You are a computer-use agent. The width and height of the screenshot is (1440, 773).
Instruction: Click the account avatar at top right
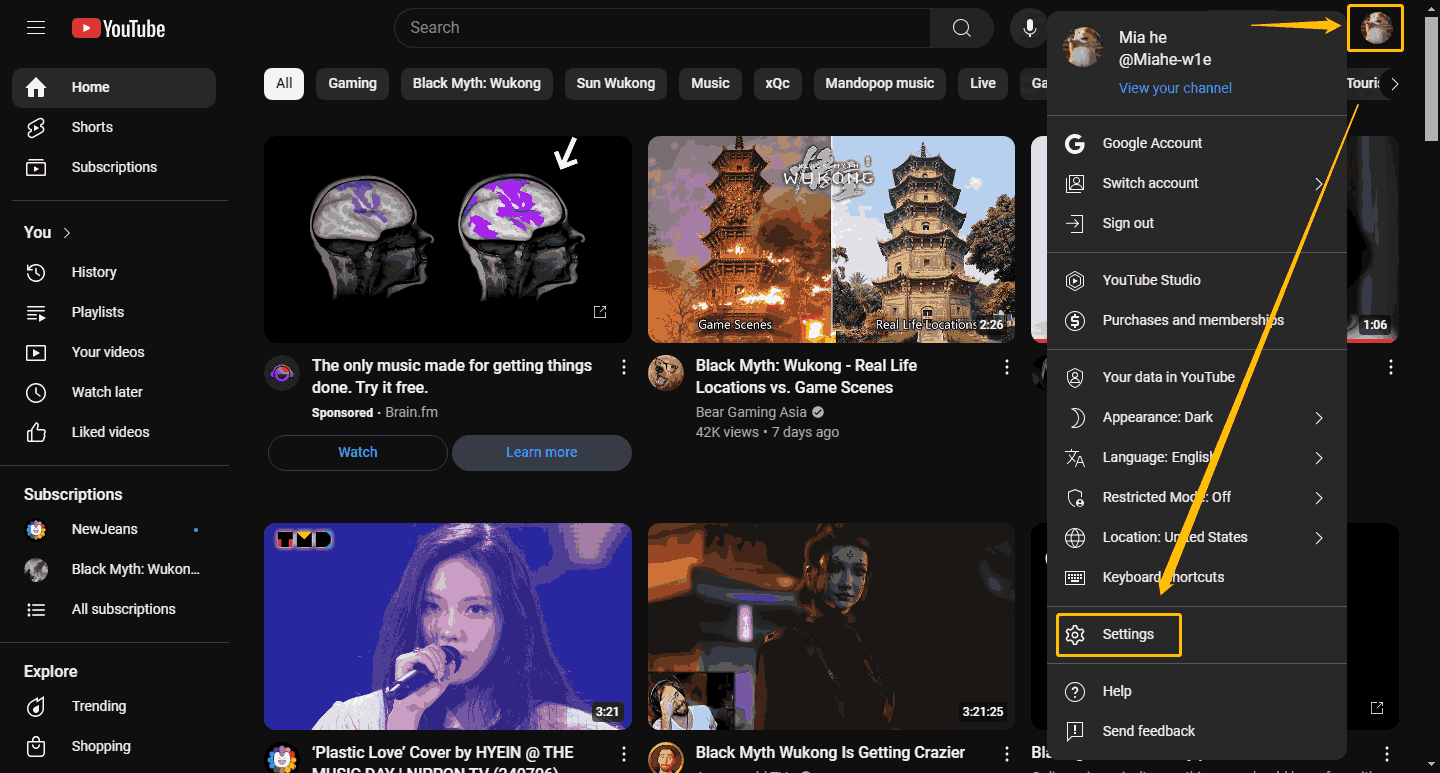[x=1376, y=28]
